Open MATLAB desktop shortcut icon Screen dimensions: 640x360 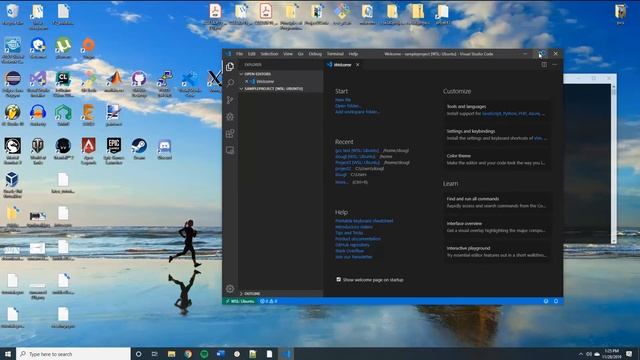pos(114,81)
